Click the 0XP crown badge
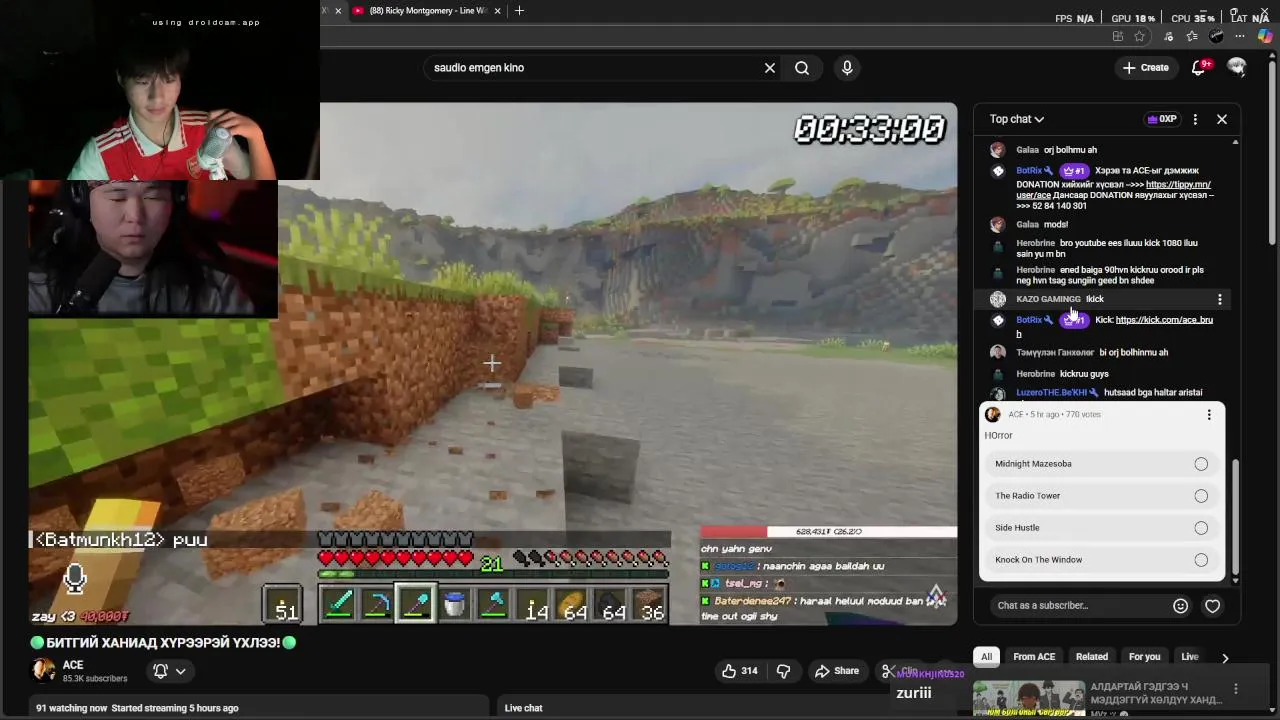 tap(1161, 119)
